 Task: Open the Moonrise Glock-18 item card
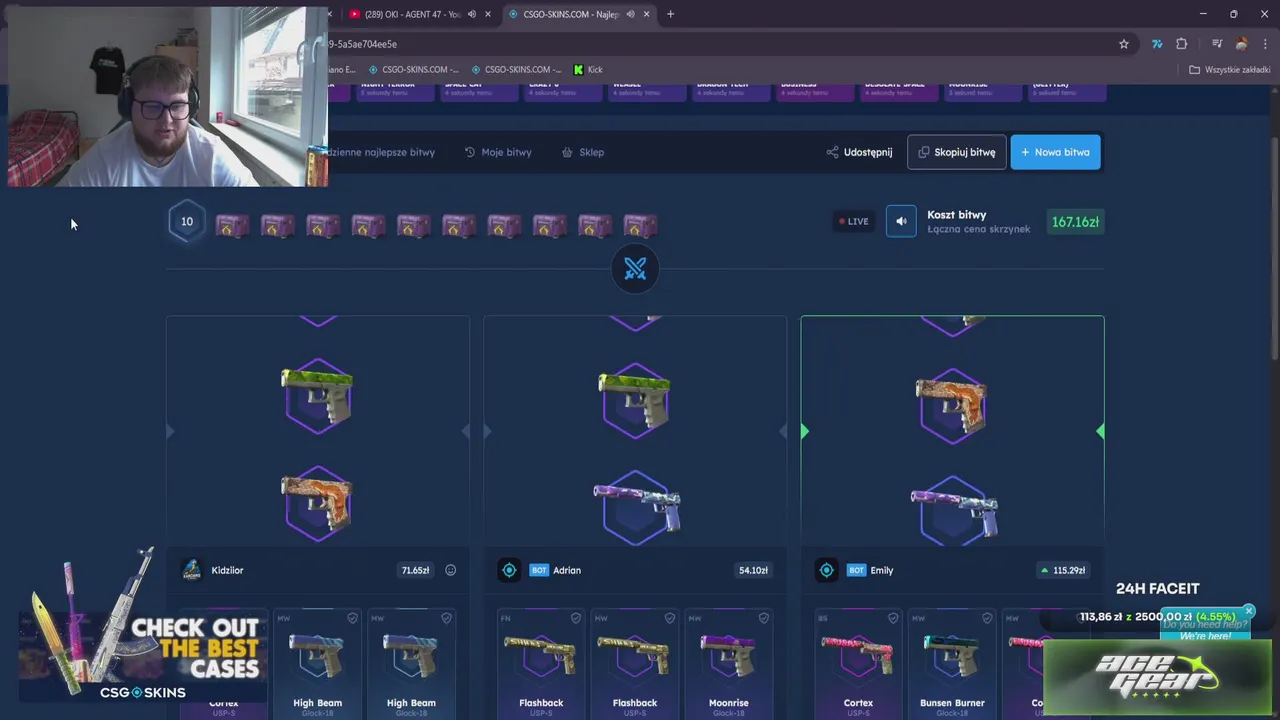(x=728, y=664)
